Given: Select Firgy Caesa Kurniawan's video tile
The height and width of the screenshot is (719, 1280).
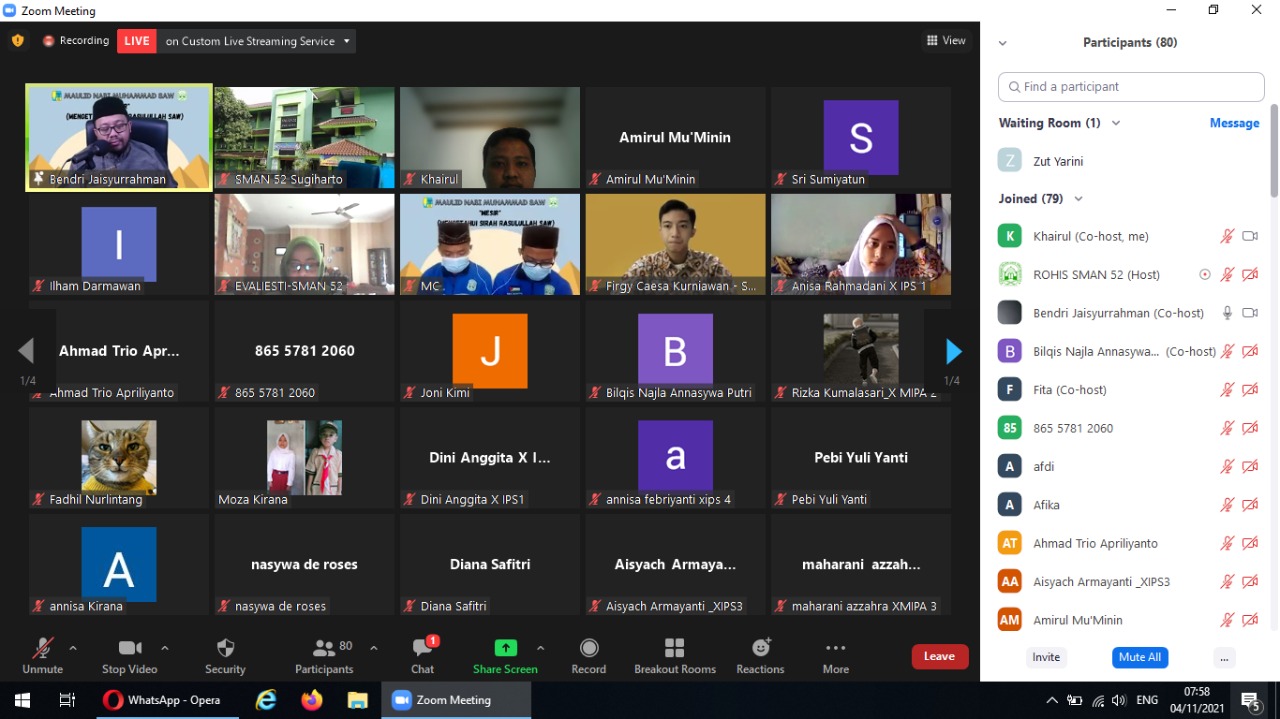Looking at the screenshot, I should click(x=675, y=244).
